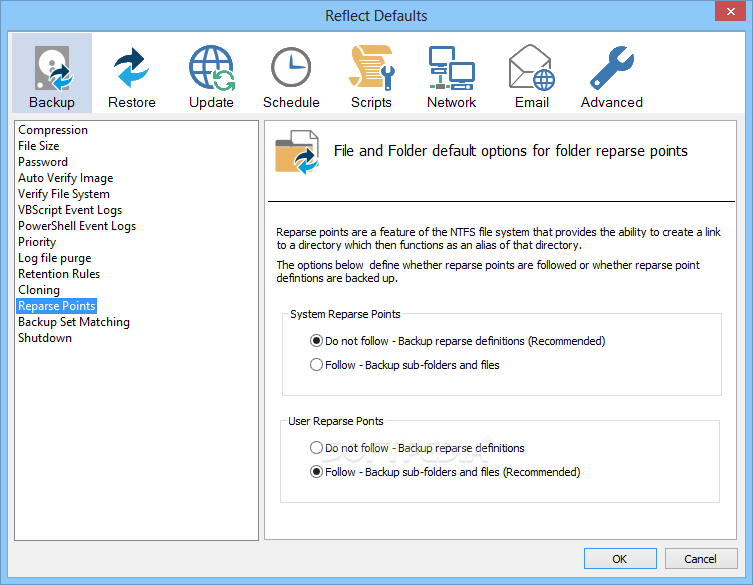Open the Update settings globe icon

[x=211, y=73]
